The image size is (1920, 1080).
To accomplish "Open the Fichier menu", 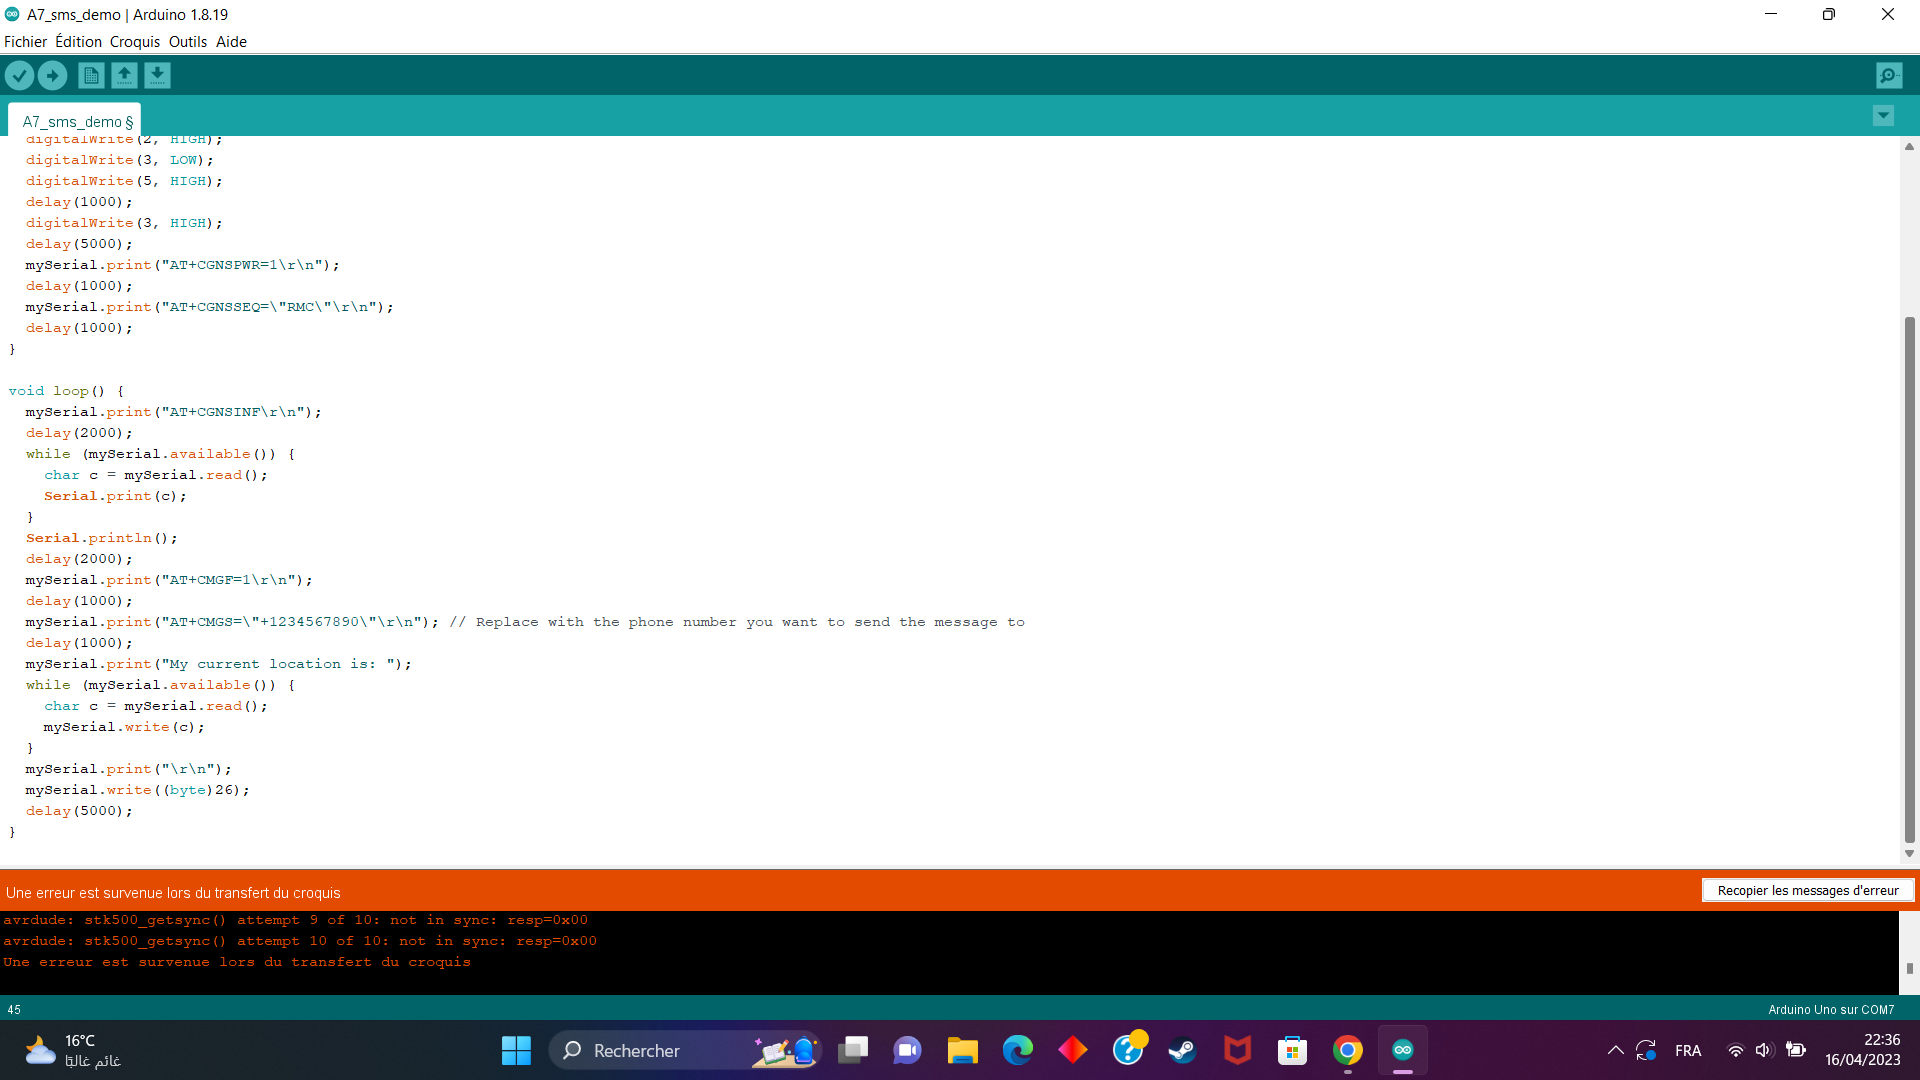I will coord(25,42).
